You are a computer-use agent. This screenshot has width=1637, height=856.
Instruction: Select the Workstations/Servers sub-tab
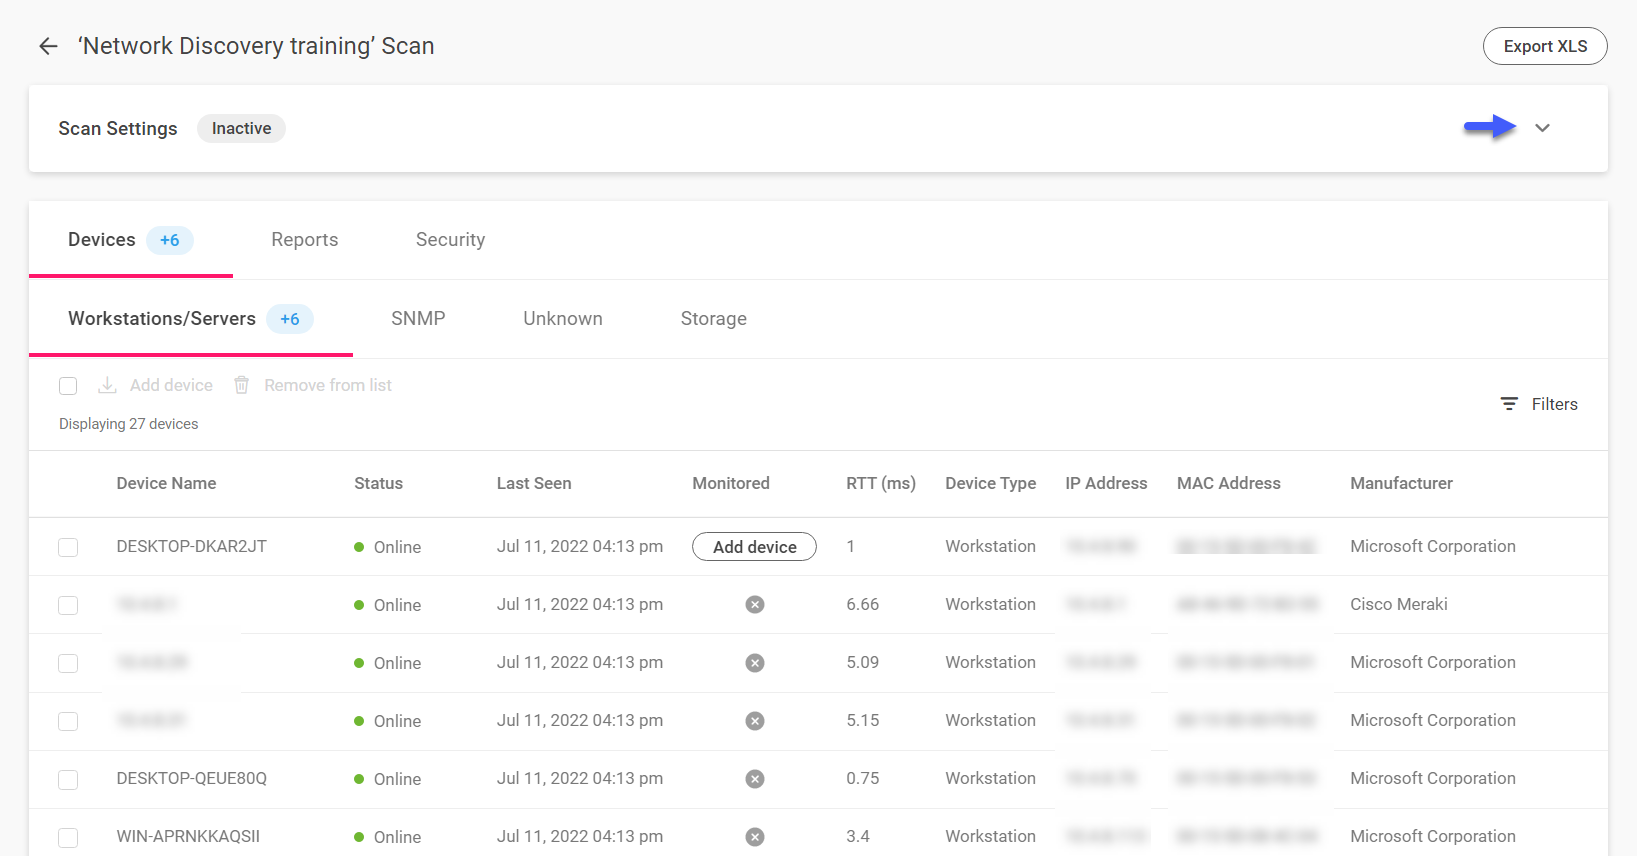[191, 319]
